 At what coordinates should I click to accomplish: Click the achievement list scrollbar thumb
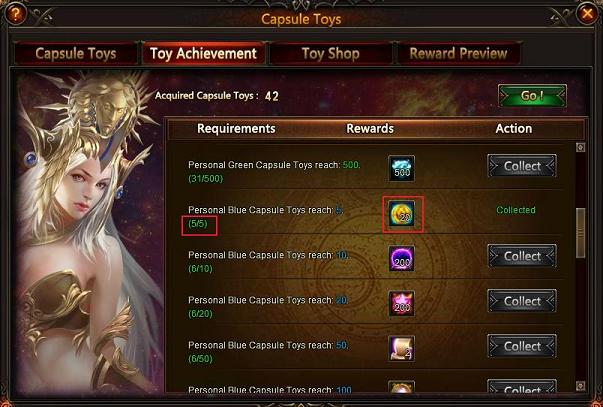click(x=580, y=233)
